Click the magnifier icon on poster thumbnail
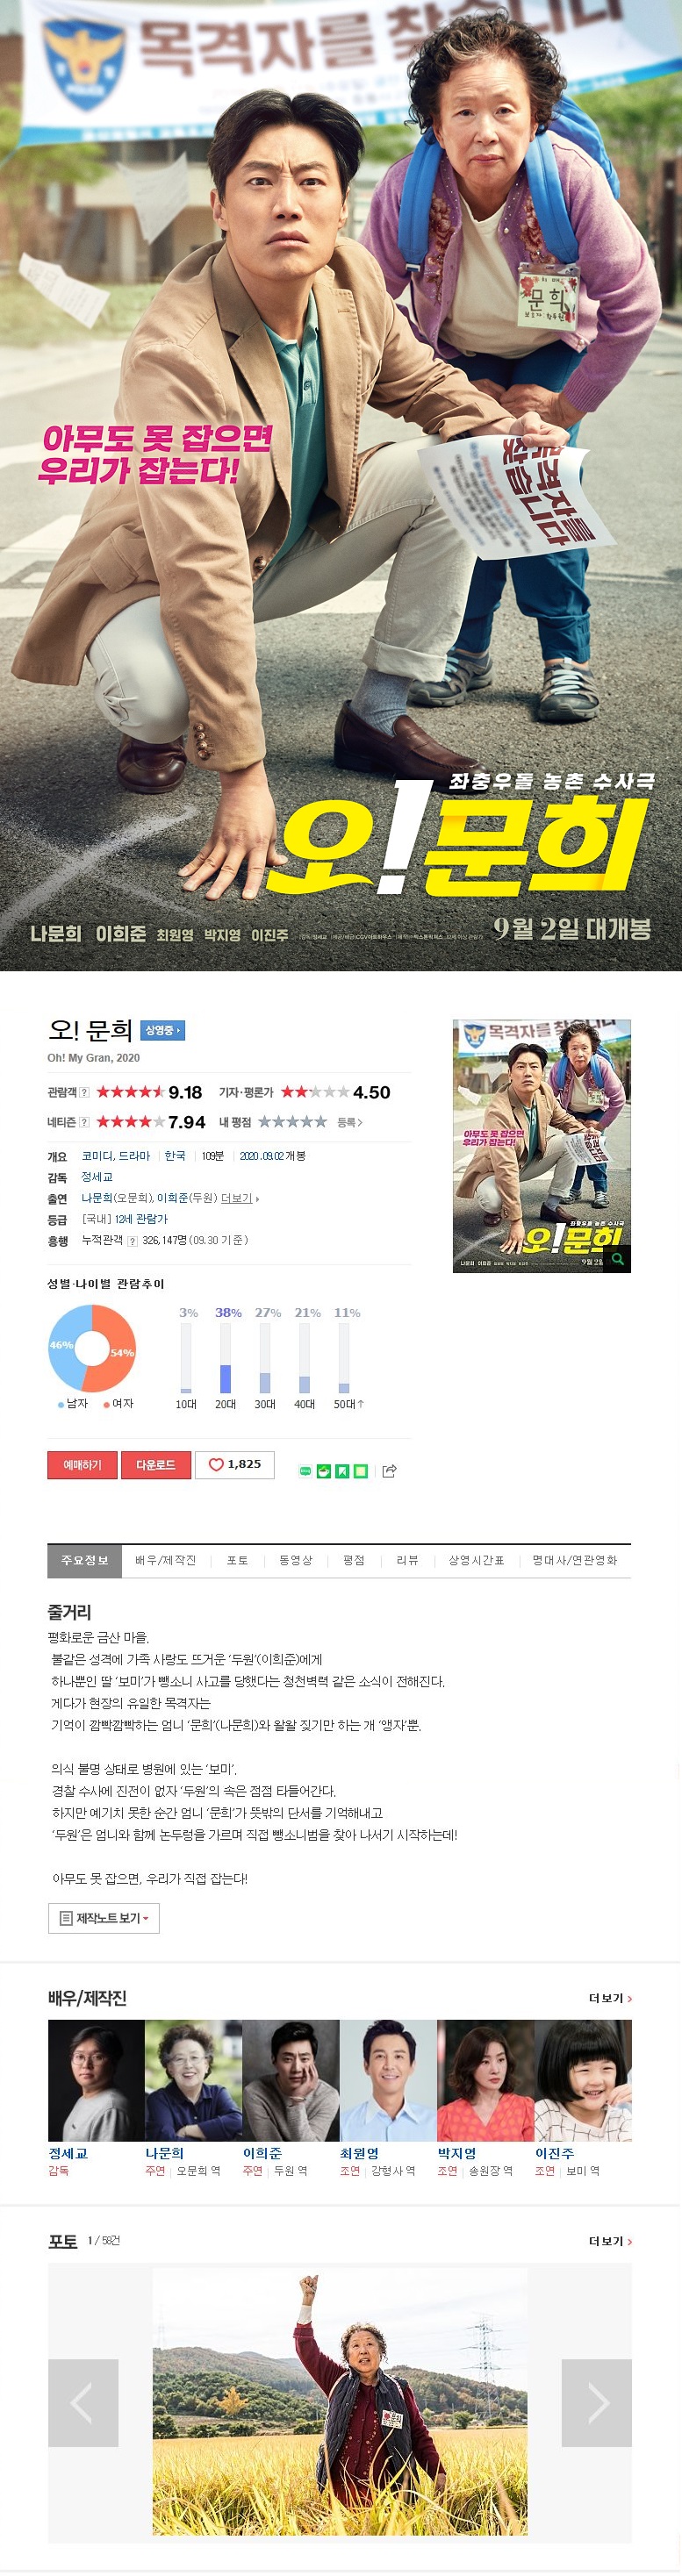682x2576 pixels. pyautogui.click(x=618, y=1259)
